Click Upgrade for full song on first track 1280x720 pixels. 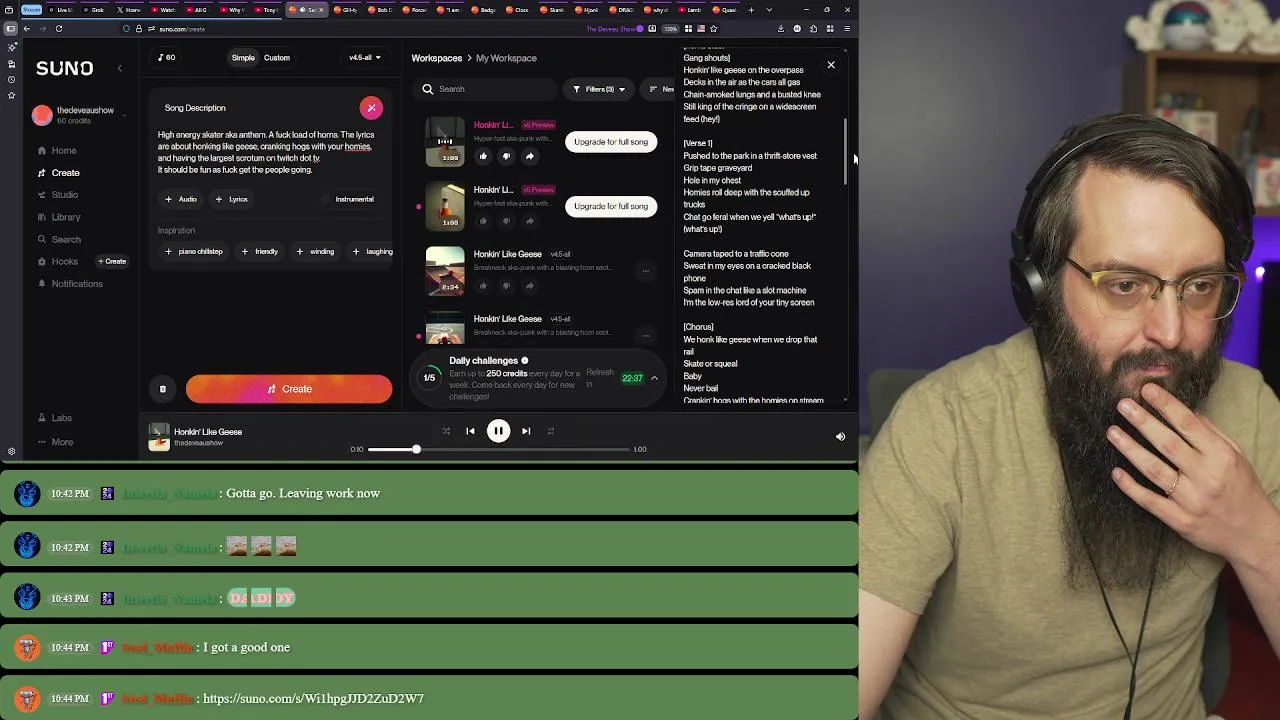pyautogui.click(x=611, y=142)
